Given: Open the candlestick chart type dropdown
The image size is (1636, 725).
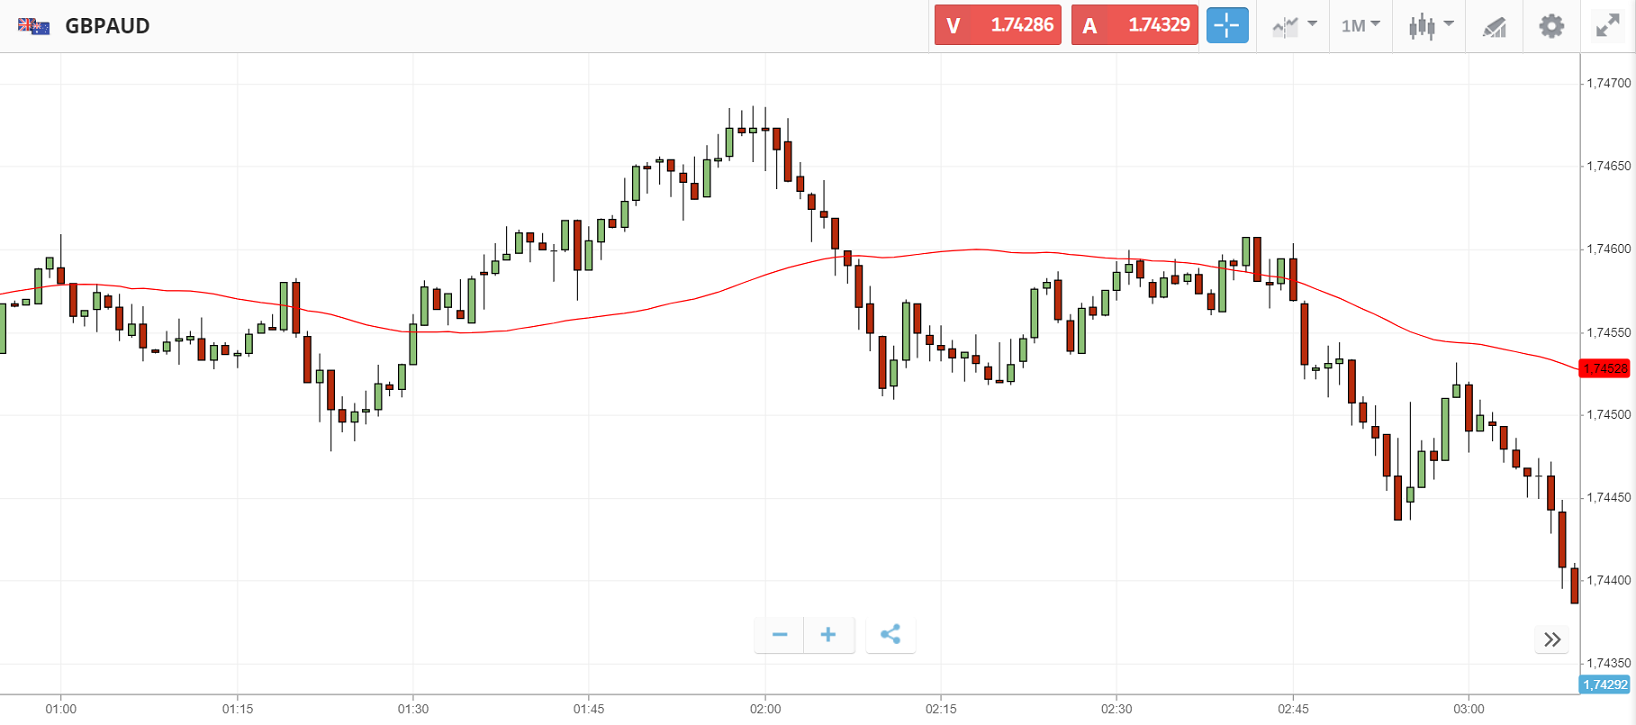Looking at the screenshot, I should (1430, 26).
